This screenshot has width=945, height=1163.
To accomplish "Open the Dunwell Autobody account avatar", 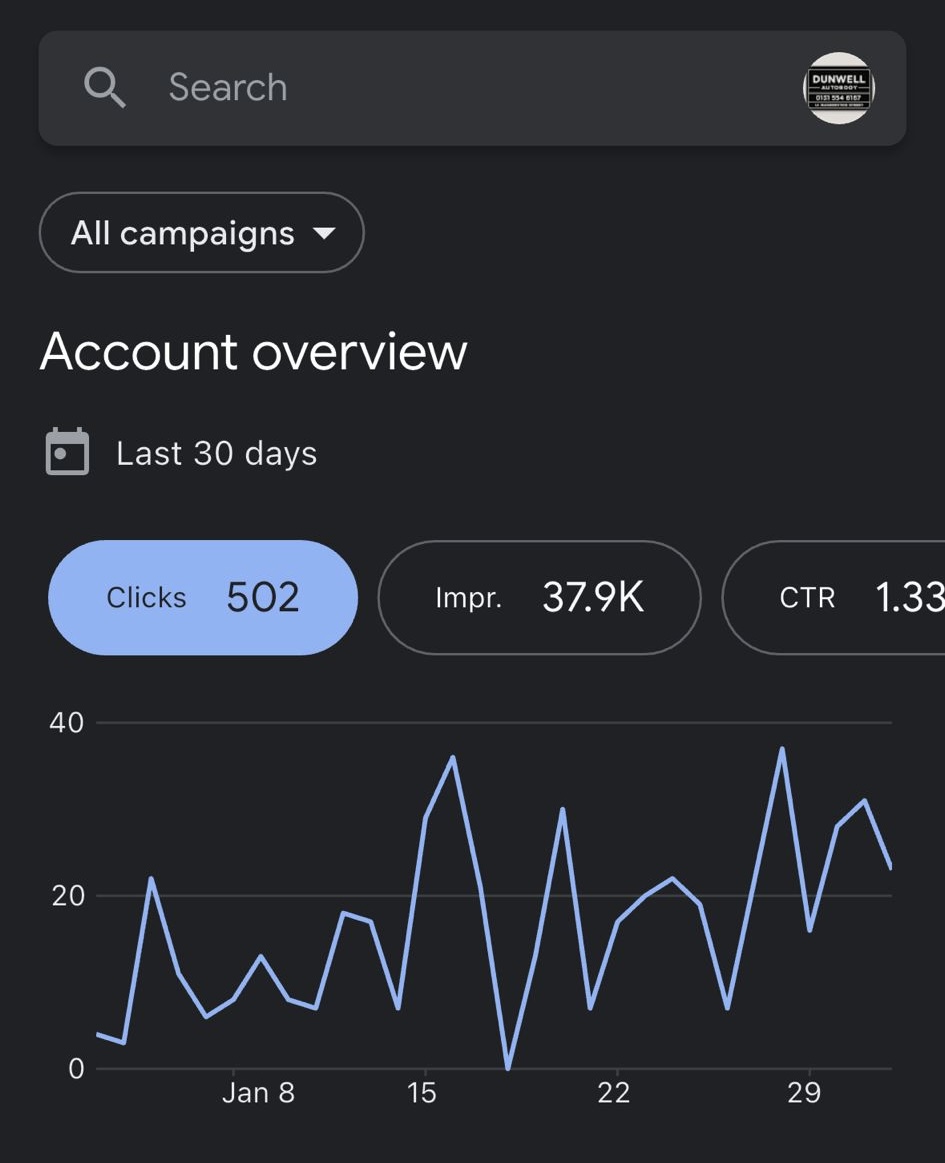I will coord(839,88).
